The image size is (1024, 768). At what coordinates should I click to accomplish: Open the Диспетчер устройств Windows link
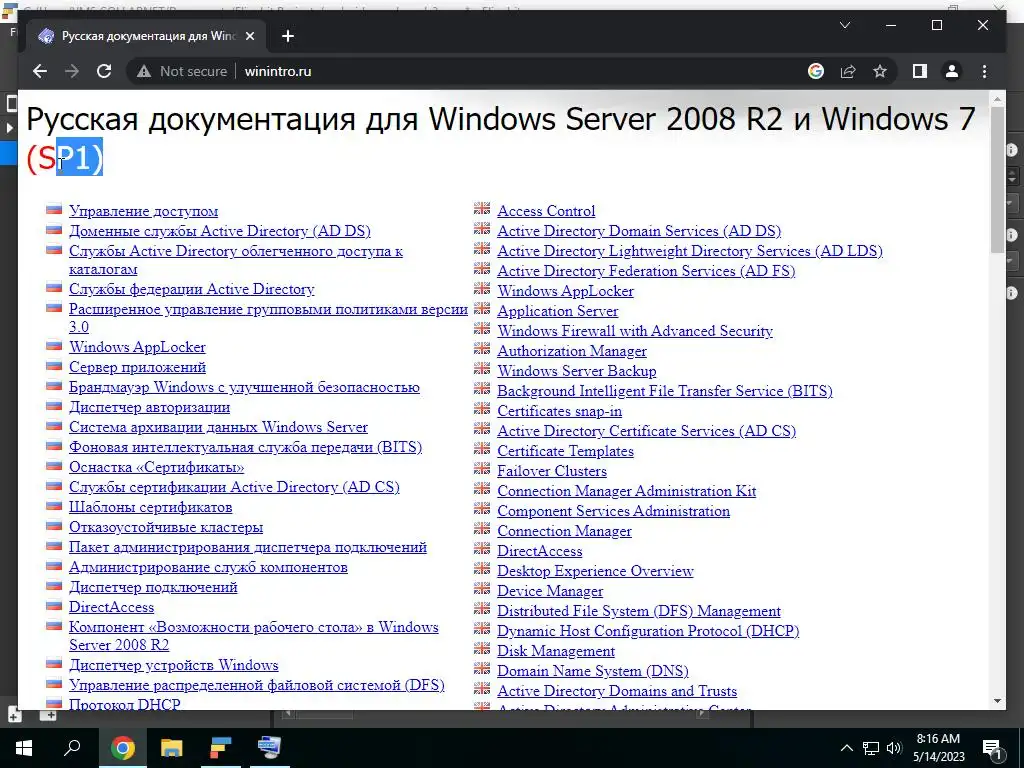click(174, 665)
